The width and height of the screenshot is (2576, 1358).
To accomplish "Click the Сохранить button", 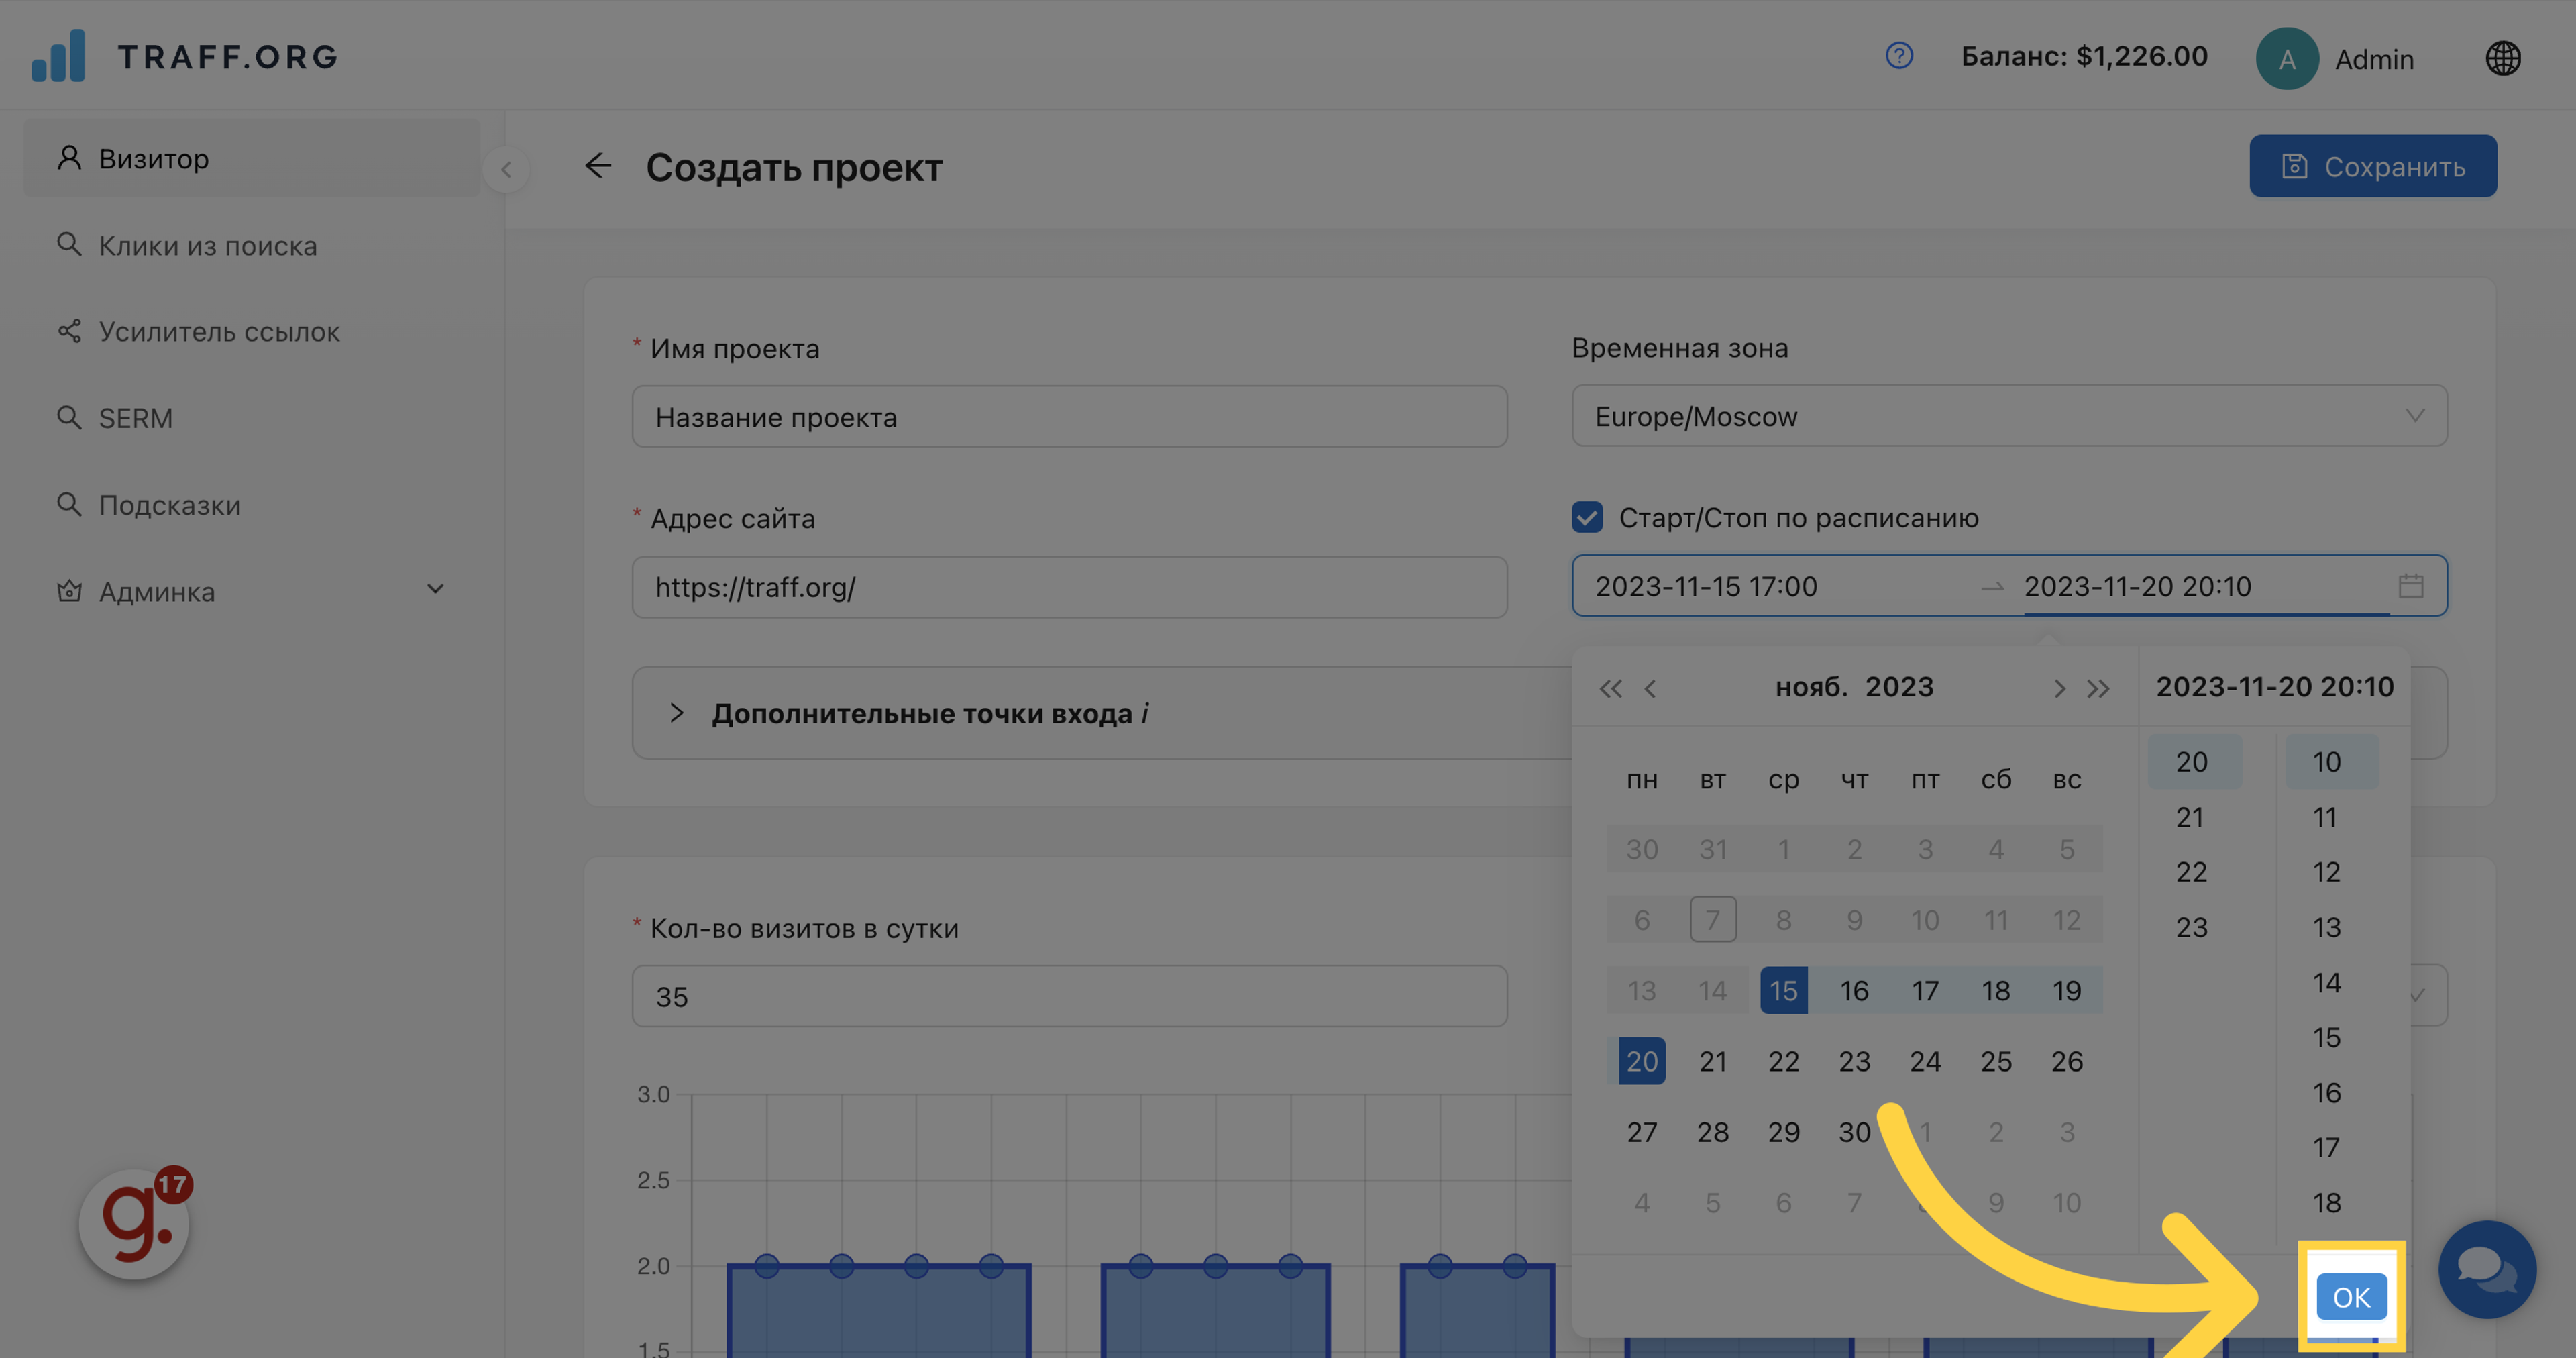I will 2373,166.
